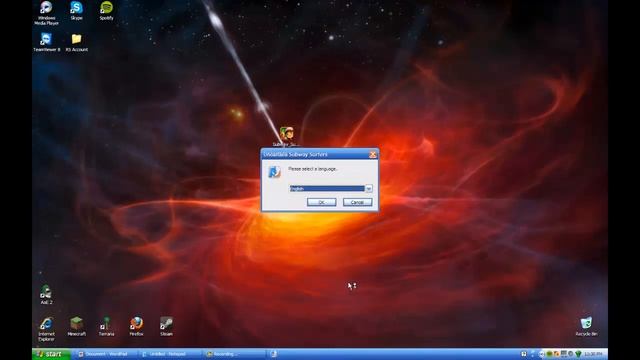Open the RS Account folder icon
This screenshot has height=360, width=640.
[77, 42]
